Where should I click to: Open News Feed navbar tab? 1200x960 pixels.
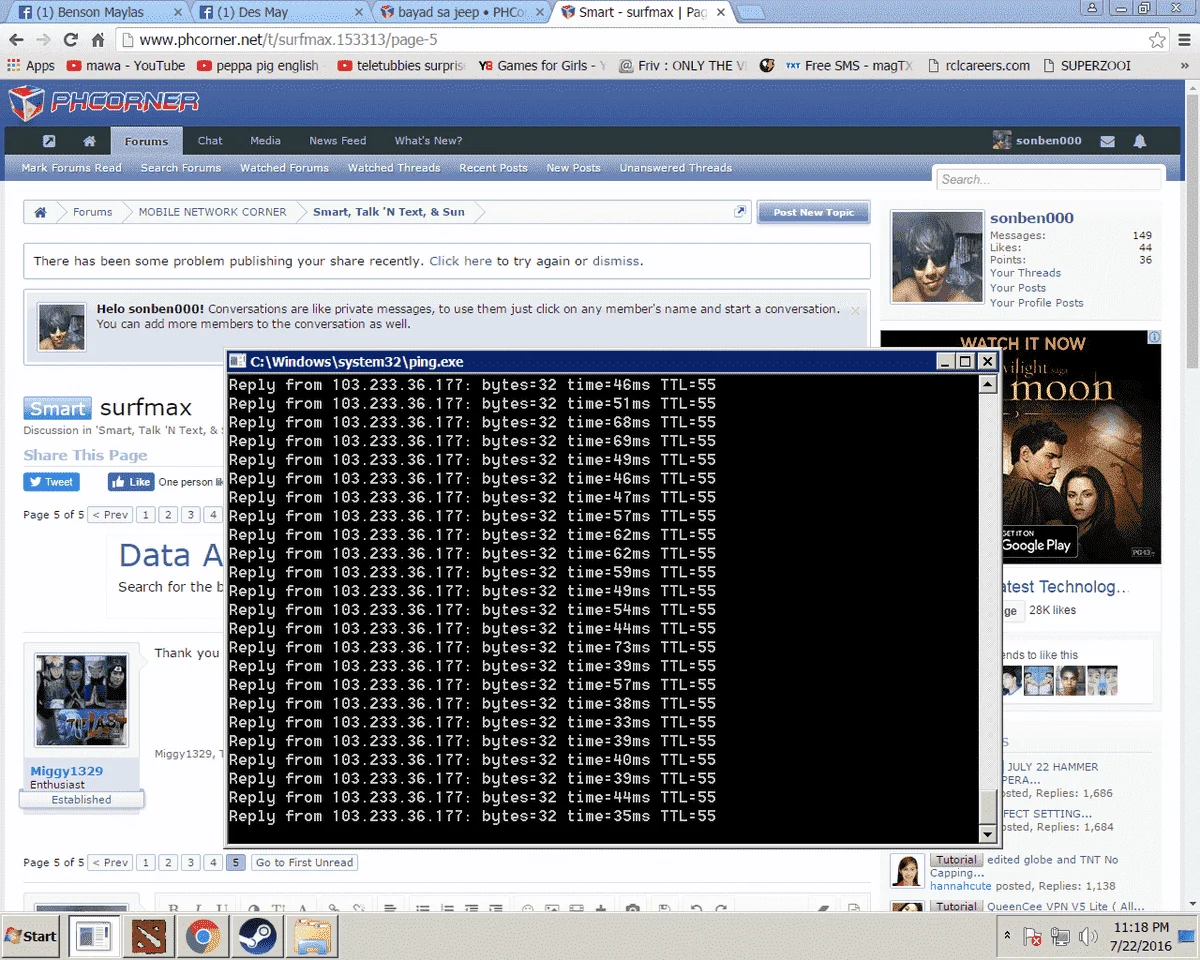point(337,141)
